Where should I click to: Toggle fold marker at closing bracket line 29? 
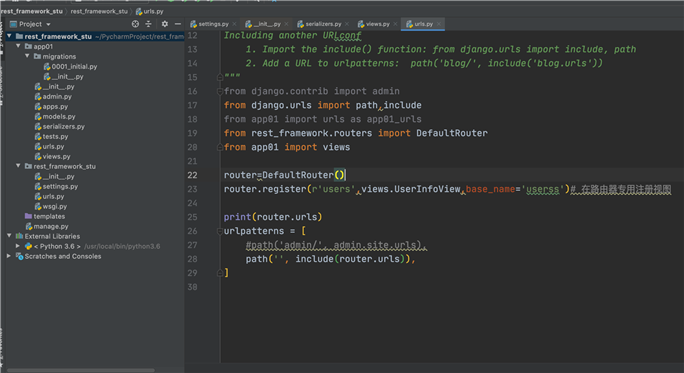pos(220,273)
